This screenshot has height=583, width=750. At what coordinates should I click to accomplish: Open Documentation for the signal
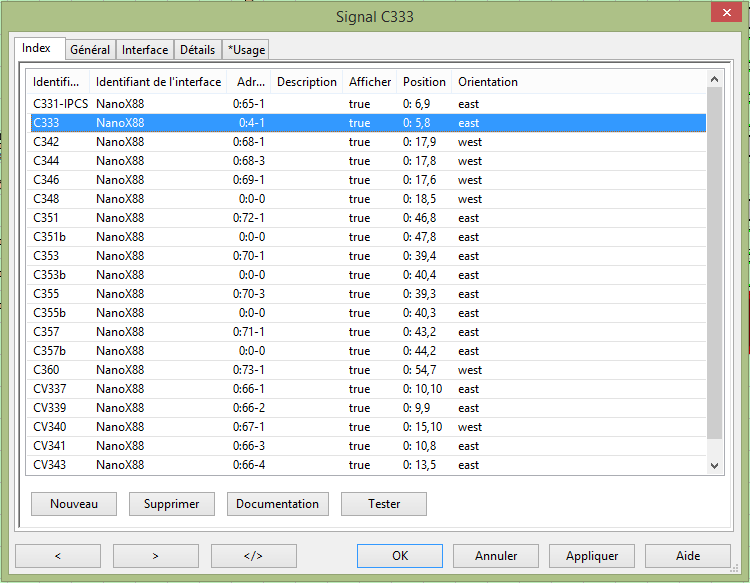click(277, 504)
